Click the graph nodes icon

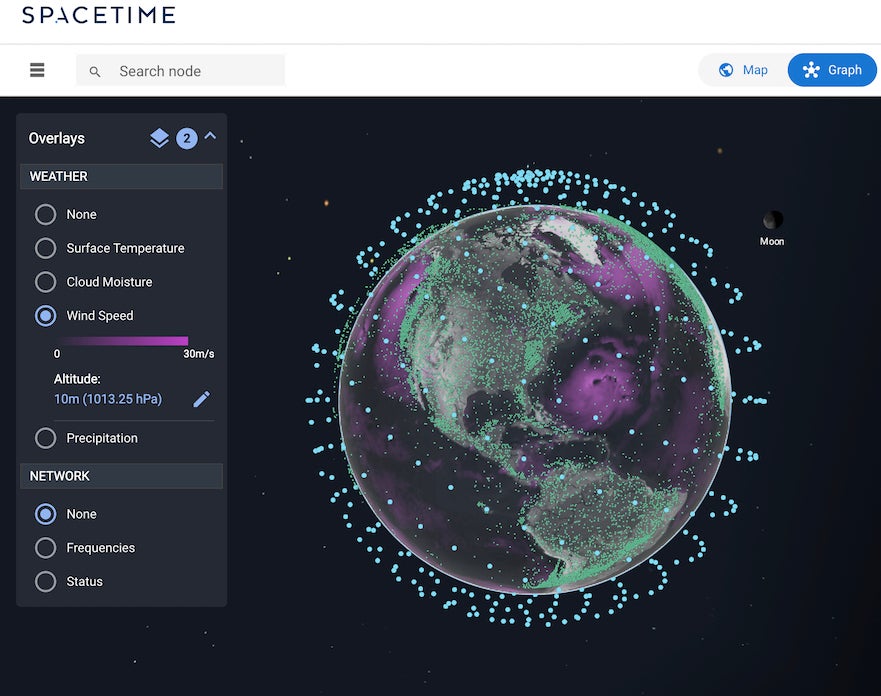click(x=811, y=70)
